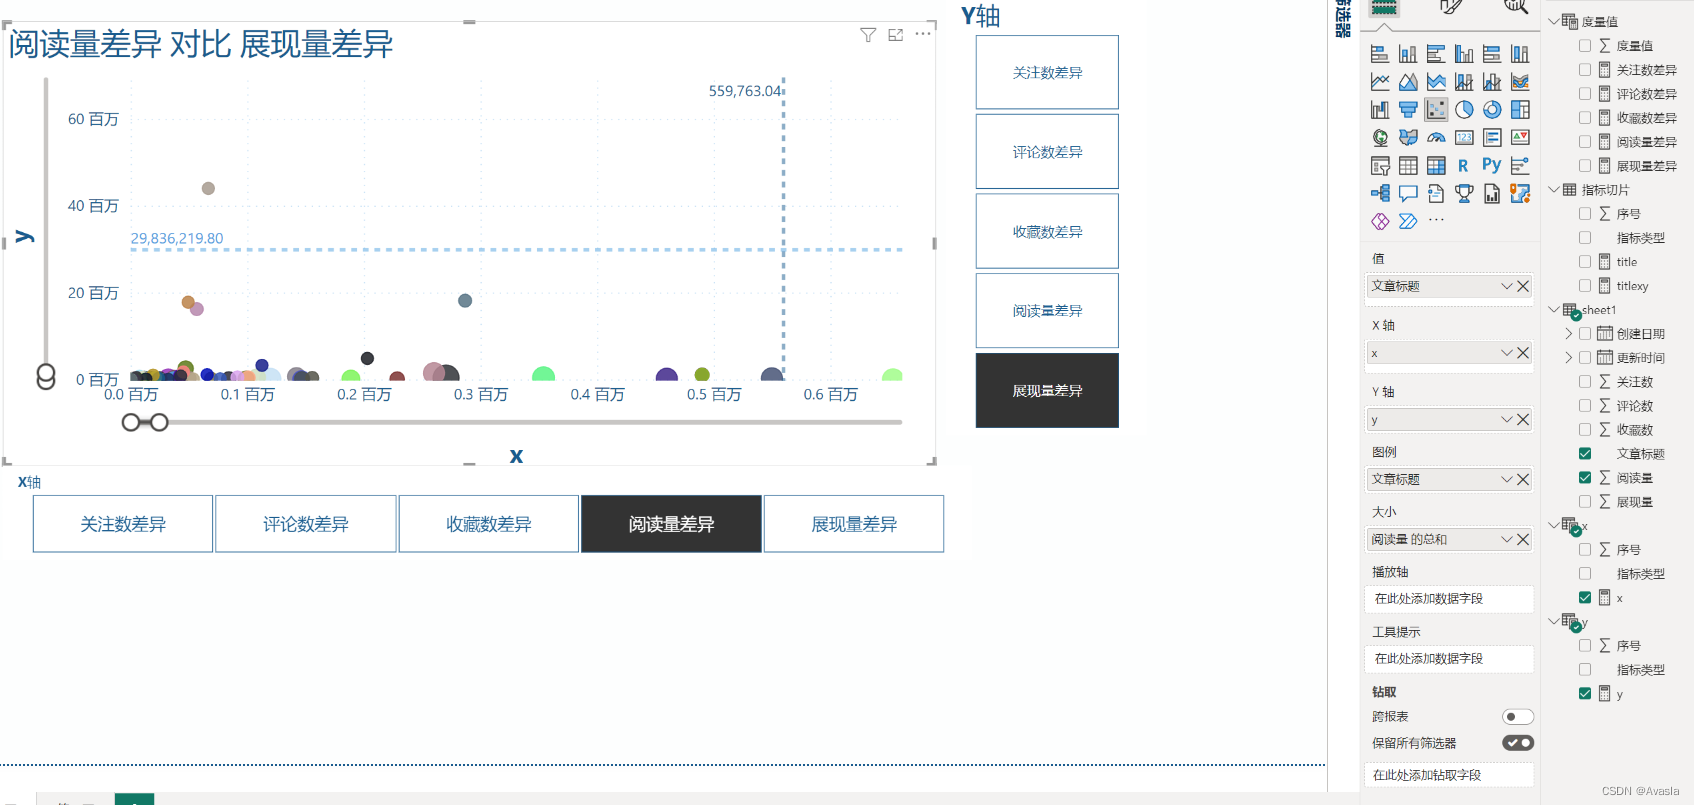This screenshot has height=805, width=1694.
Task: Click the vertical zoom slider handle
Action: point(46,377)
